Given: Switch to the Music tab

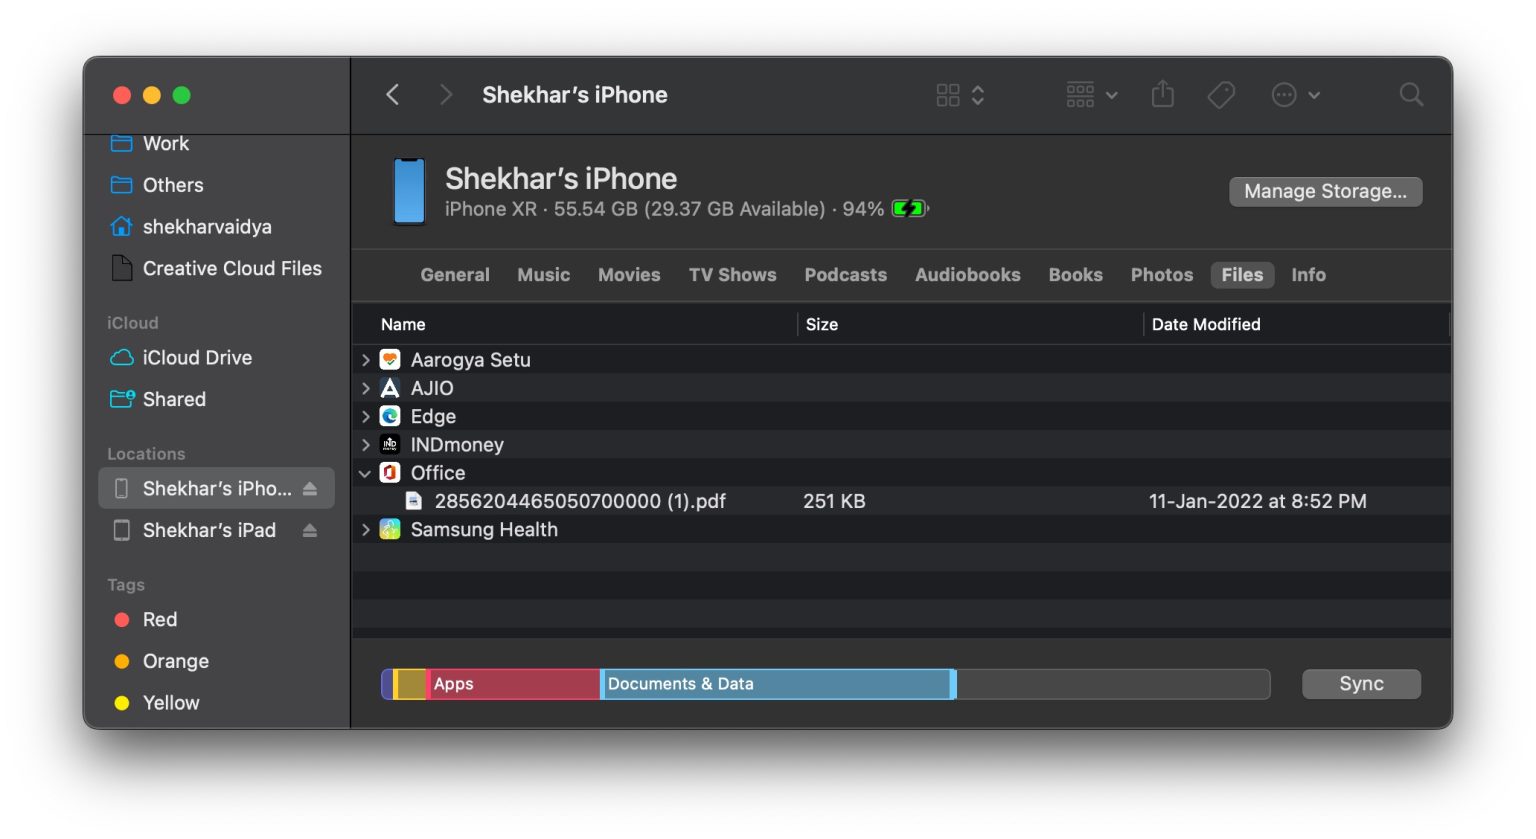Looking at the screenshot, I should pos(544,275).
